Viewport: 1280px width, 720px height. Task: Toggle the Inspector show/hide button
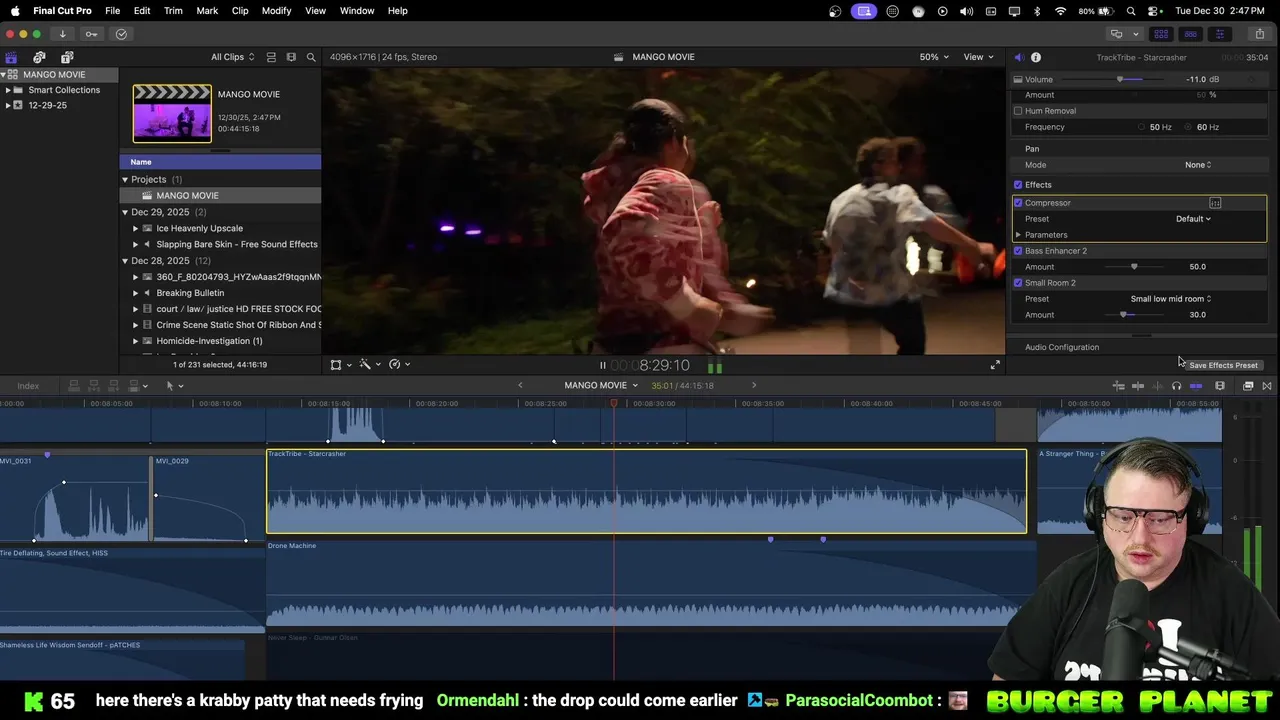pyautogui.click(x=1219, y=34)
